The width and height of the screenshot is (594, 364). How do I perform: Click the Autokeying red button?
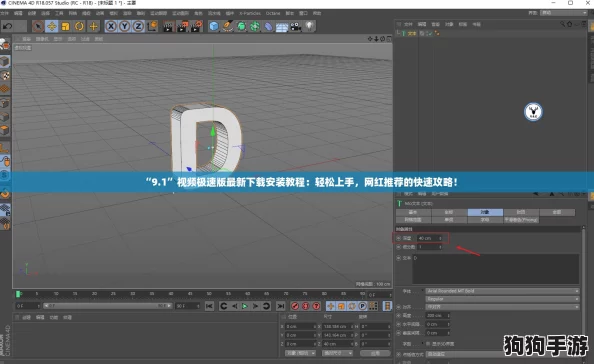pyautogui.click(x=305, y=306)
